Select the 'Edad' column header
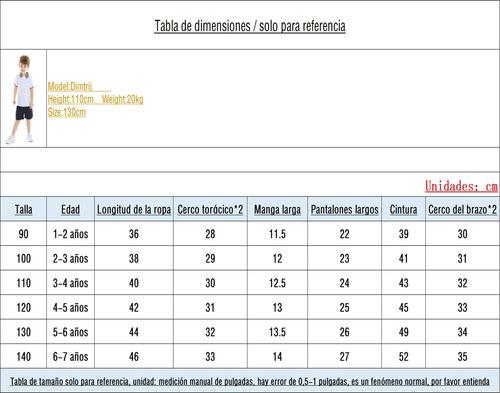Image resolution: width=500 pixels, height=393 pixels. click(70, 209)
